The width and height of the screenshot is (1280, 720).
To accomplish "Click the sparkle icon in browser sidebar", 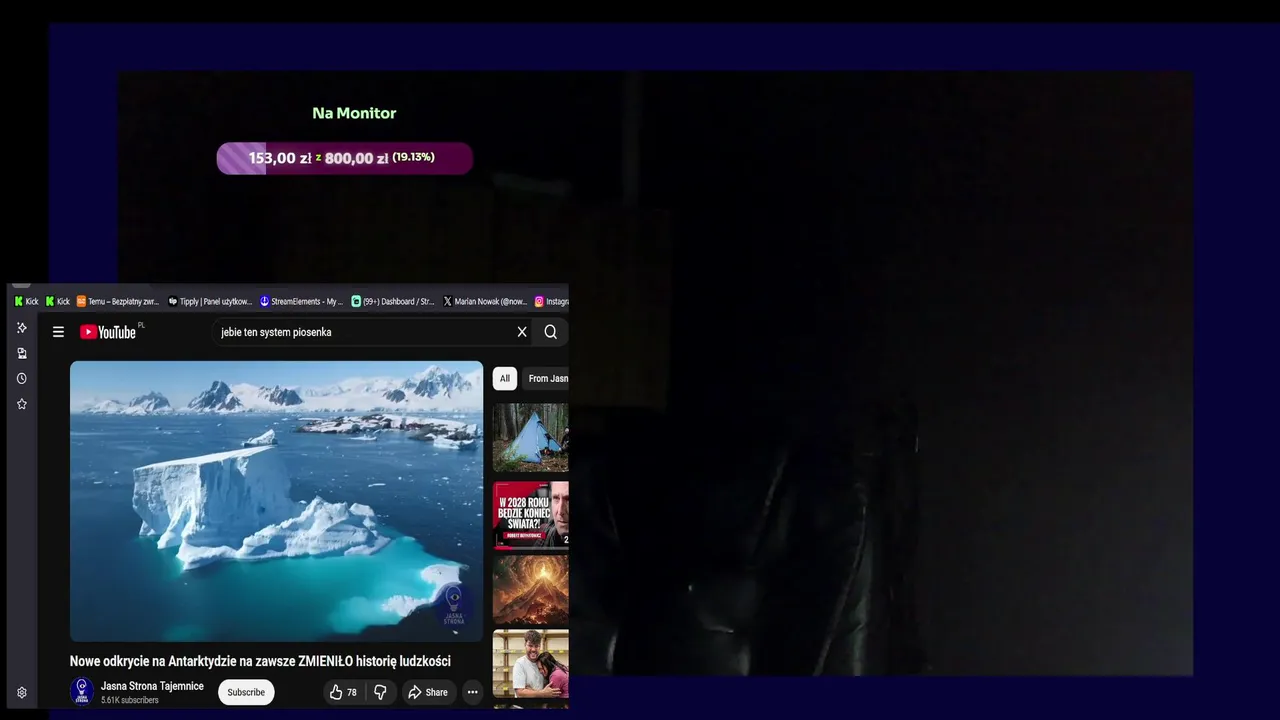I will [22, 328].
